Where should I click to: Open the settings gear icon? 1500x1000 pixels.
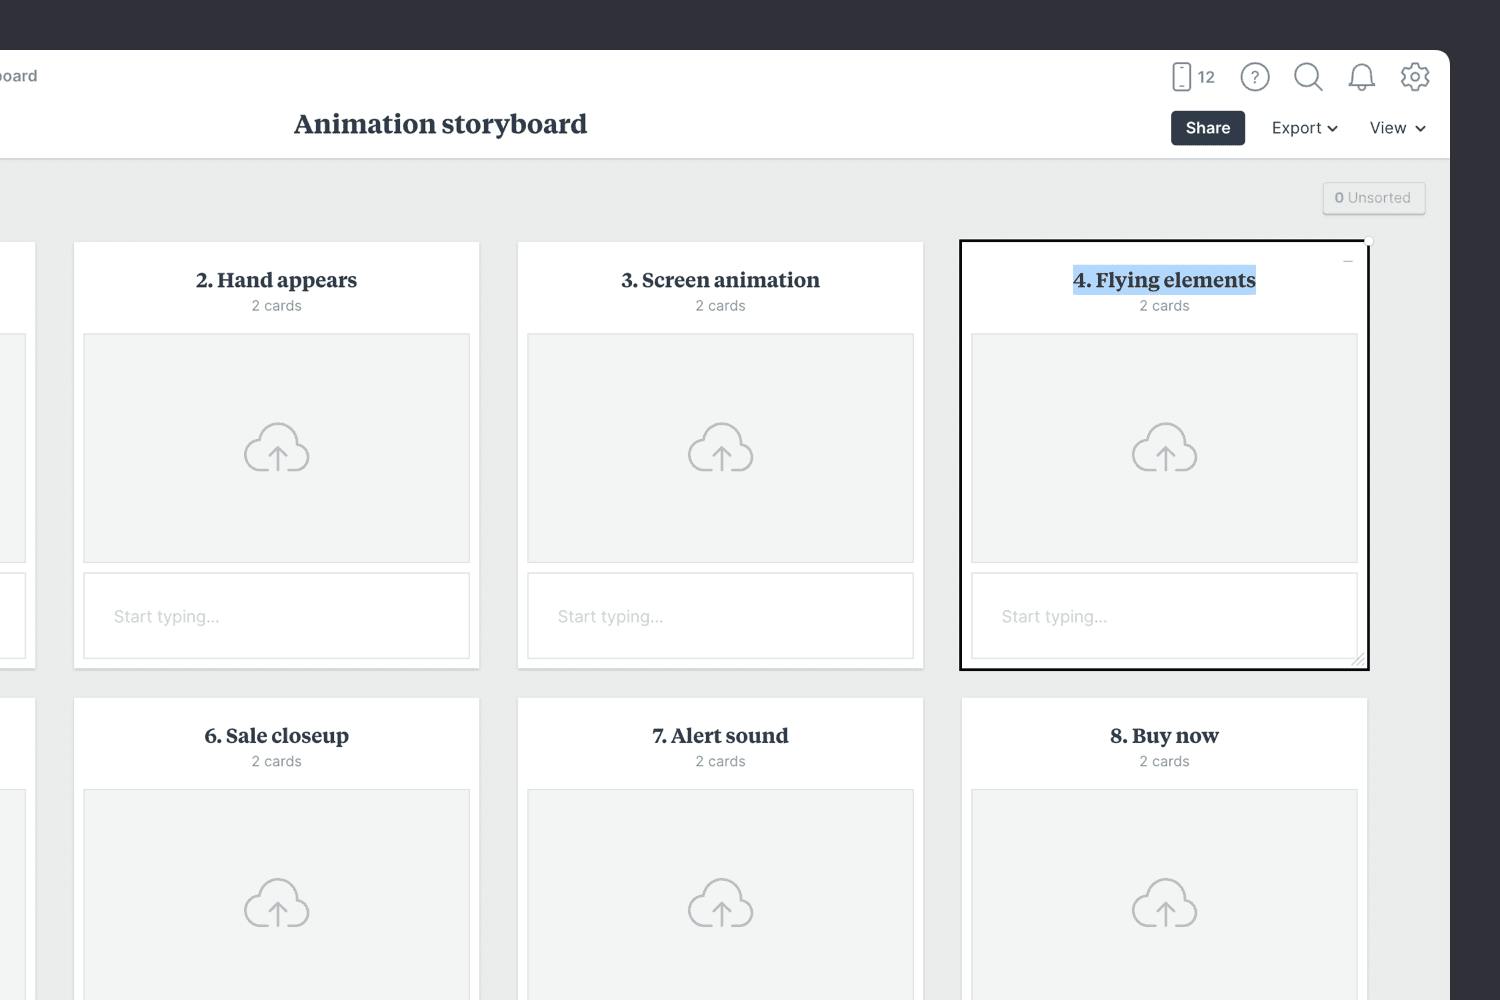tap(1415, 77)
